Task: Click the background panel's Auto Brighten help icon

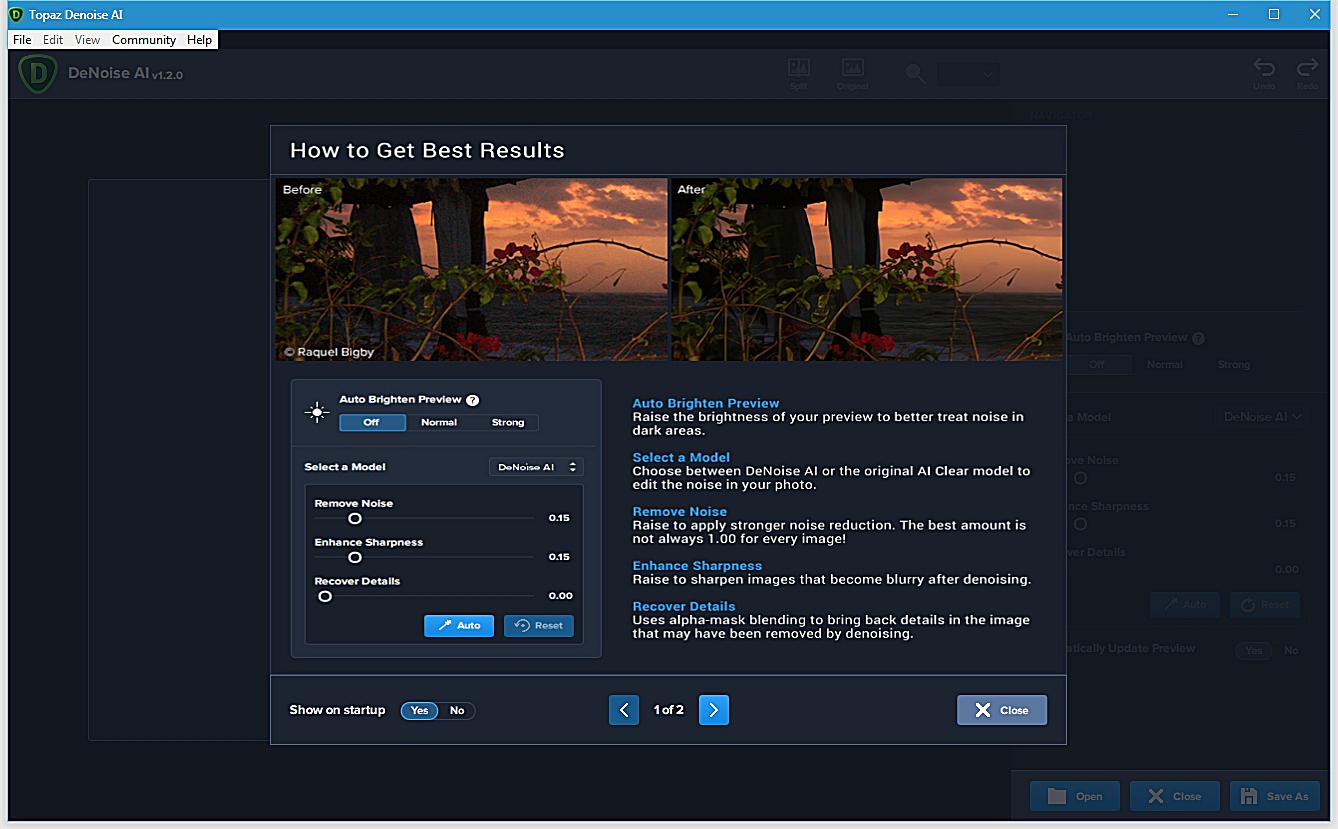Action: click(1198, 339)
